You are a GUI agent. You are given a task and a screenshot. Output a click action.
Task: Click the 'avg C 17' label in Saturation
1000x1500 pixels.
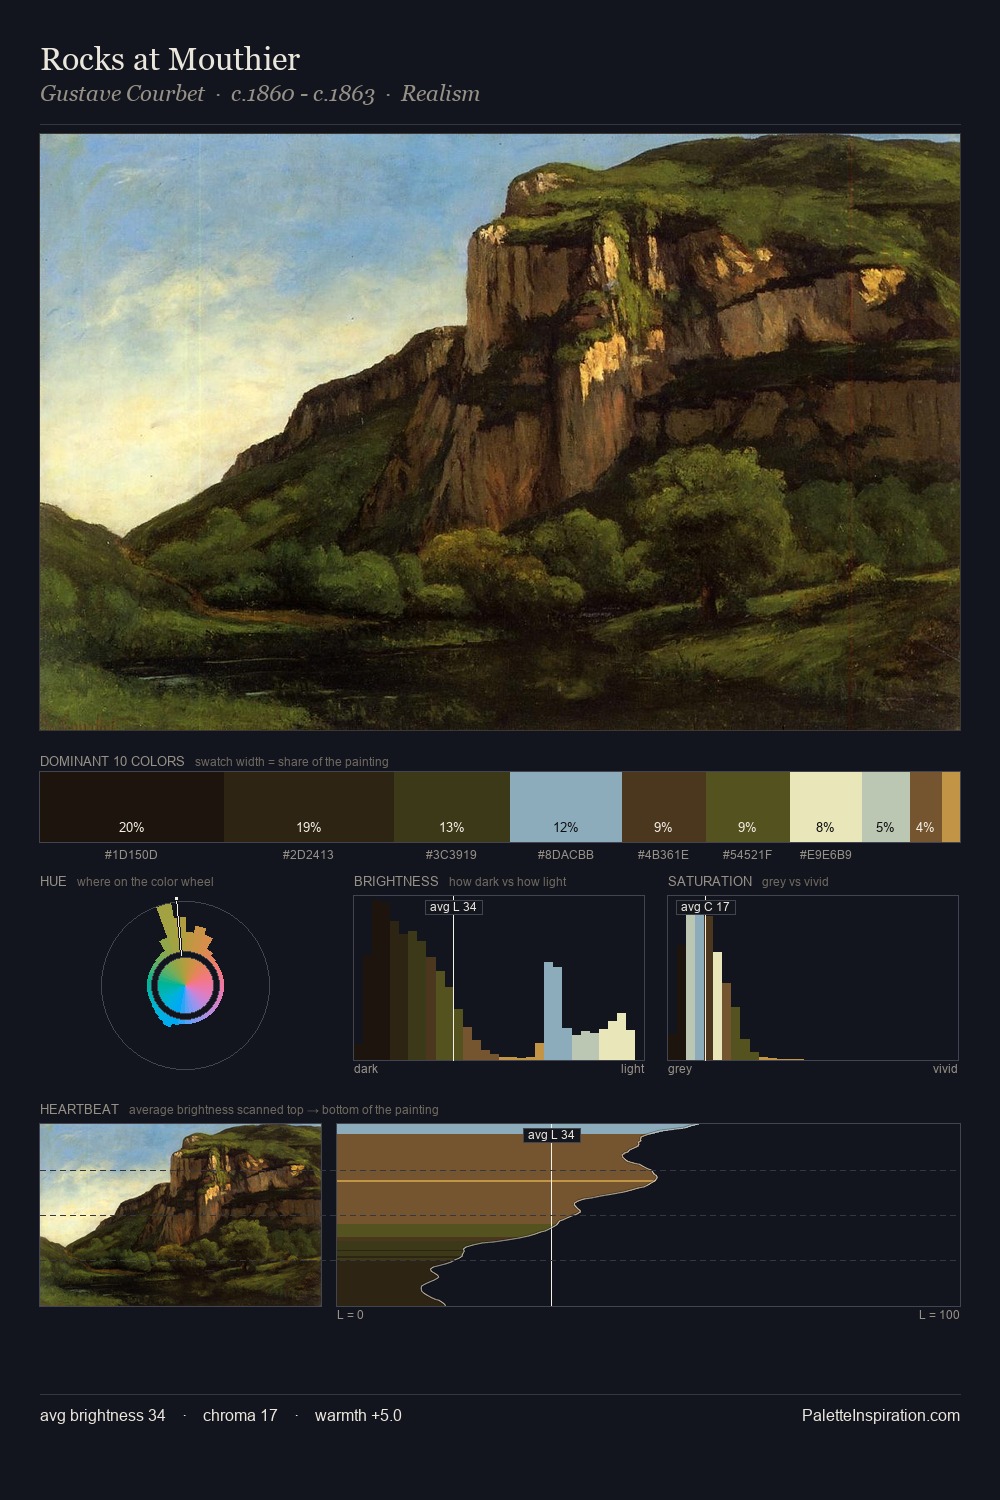[x=706, y=907]
